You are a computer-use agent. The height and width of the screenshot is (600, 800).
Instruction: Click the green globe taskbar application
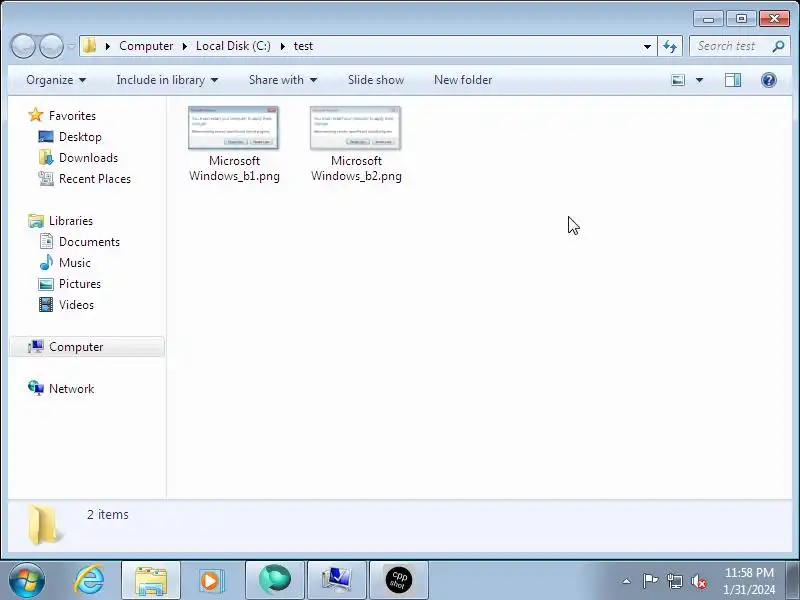tap(274, 581)
